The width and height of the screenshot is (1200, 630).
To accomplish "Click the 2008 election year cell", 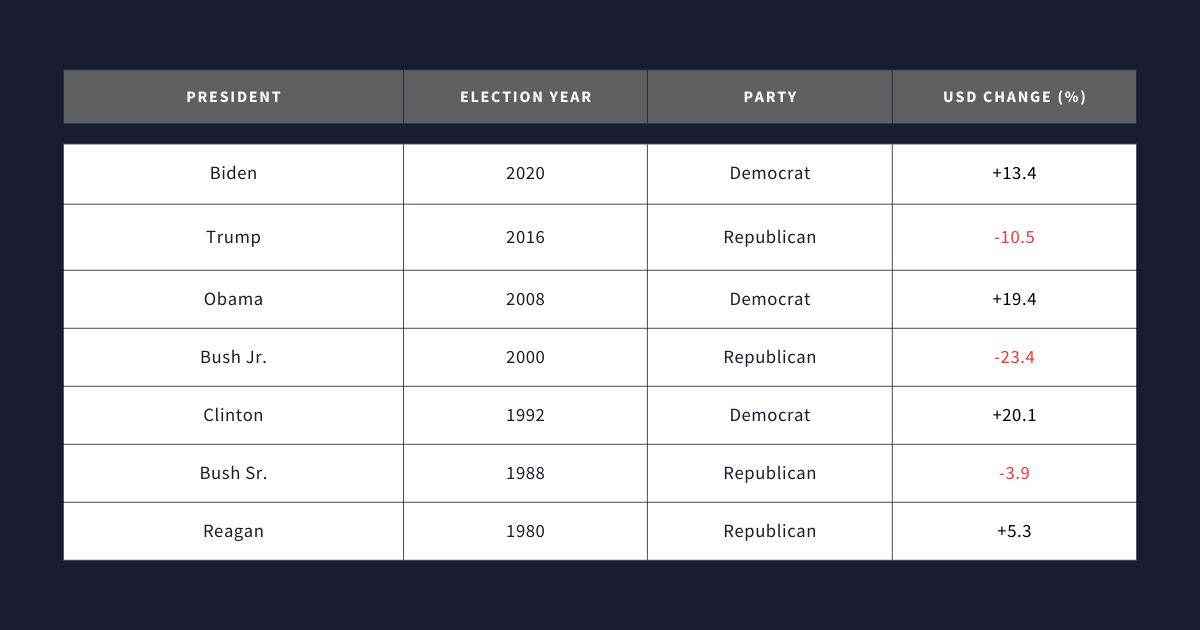I will (525, 299).
